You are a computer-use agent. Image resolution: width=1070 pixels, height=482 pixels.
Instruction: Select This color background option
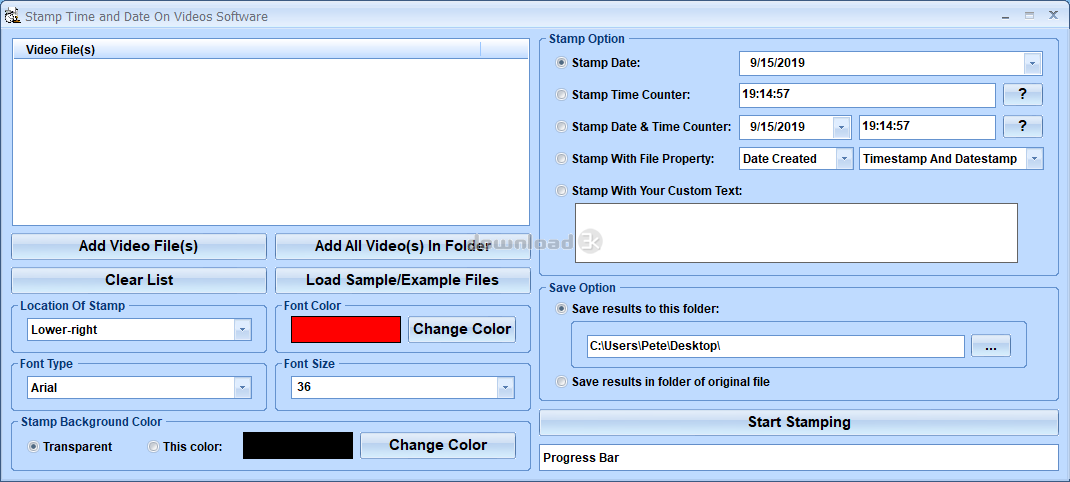point(154,446)
